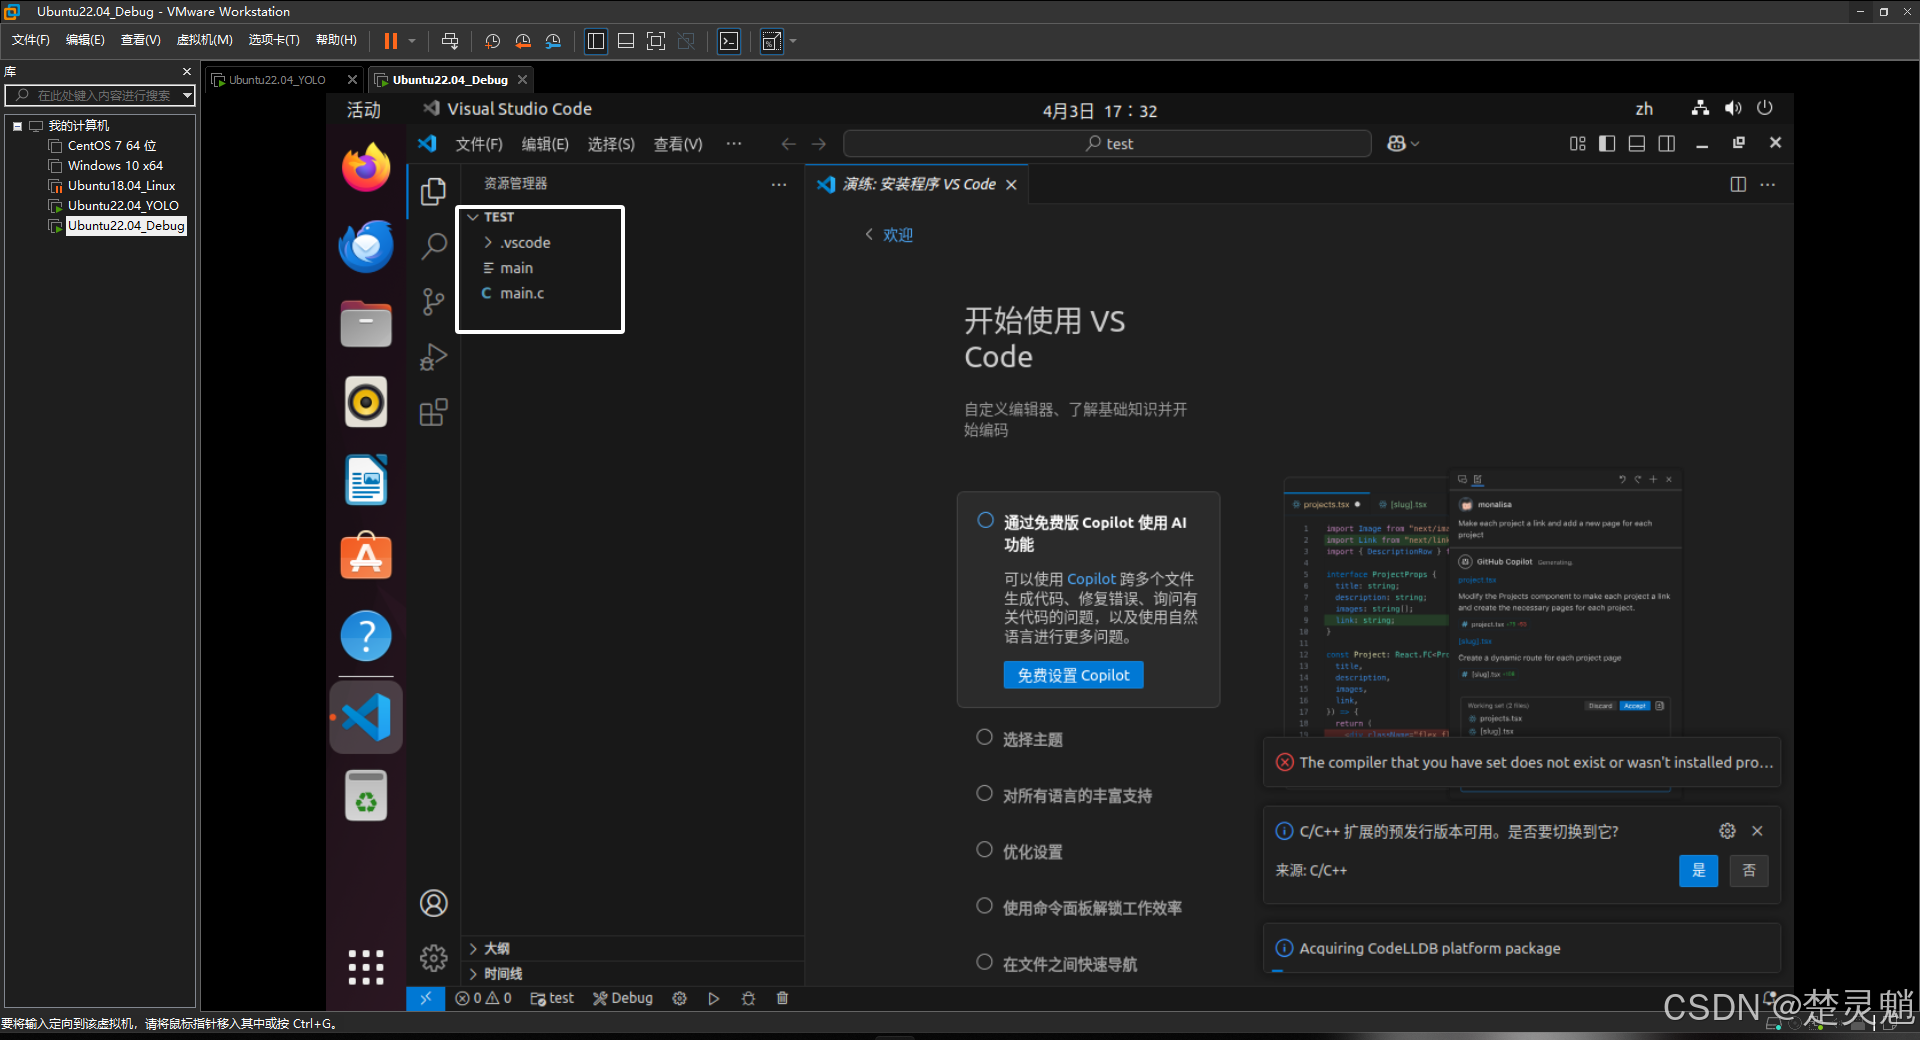Open VMware 虚拟机(M) menu
1920x1040 pixels.
204,40
